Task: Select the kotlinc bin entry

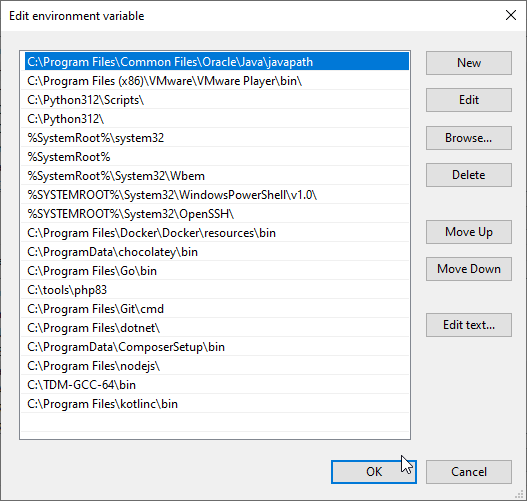Action: click(x=215, y=404)
